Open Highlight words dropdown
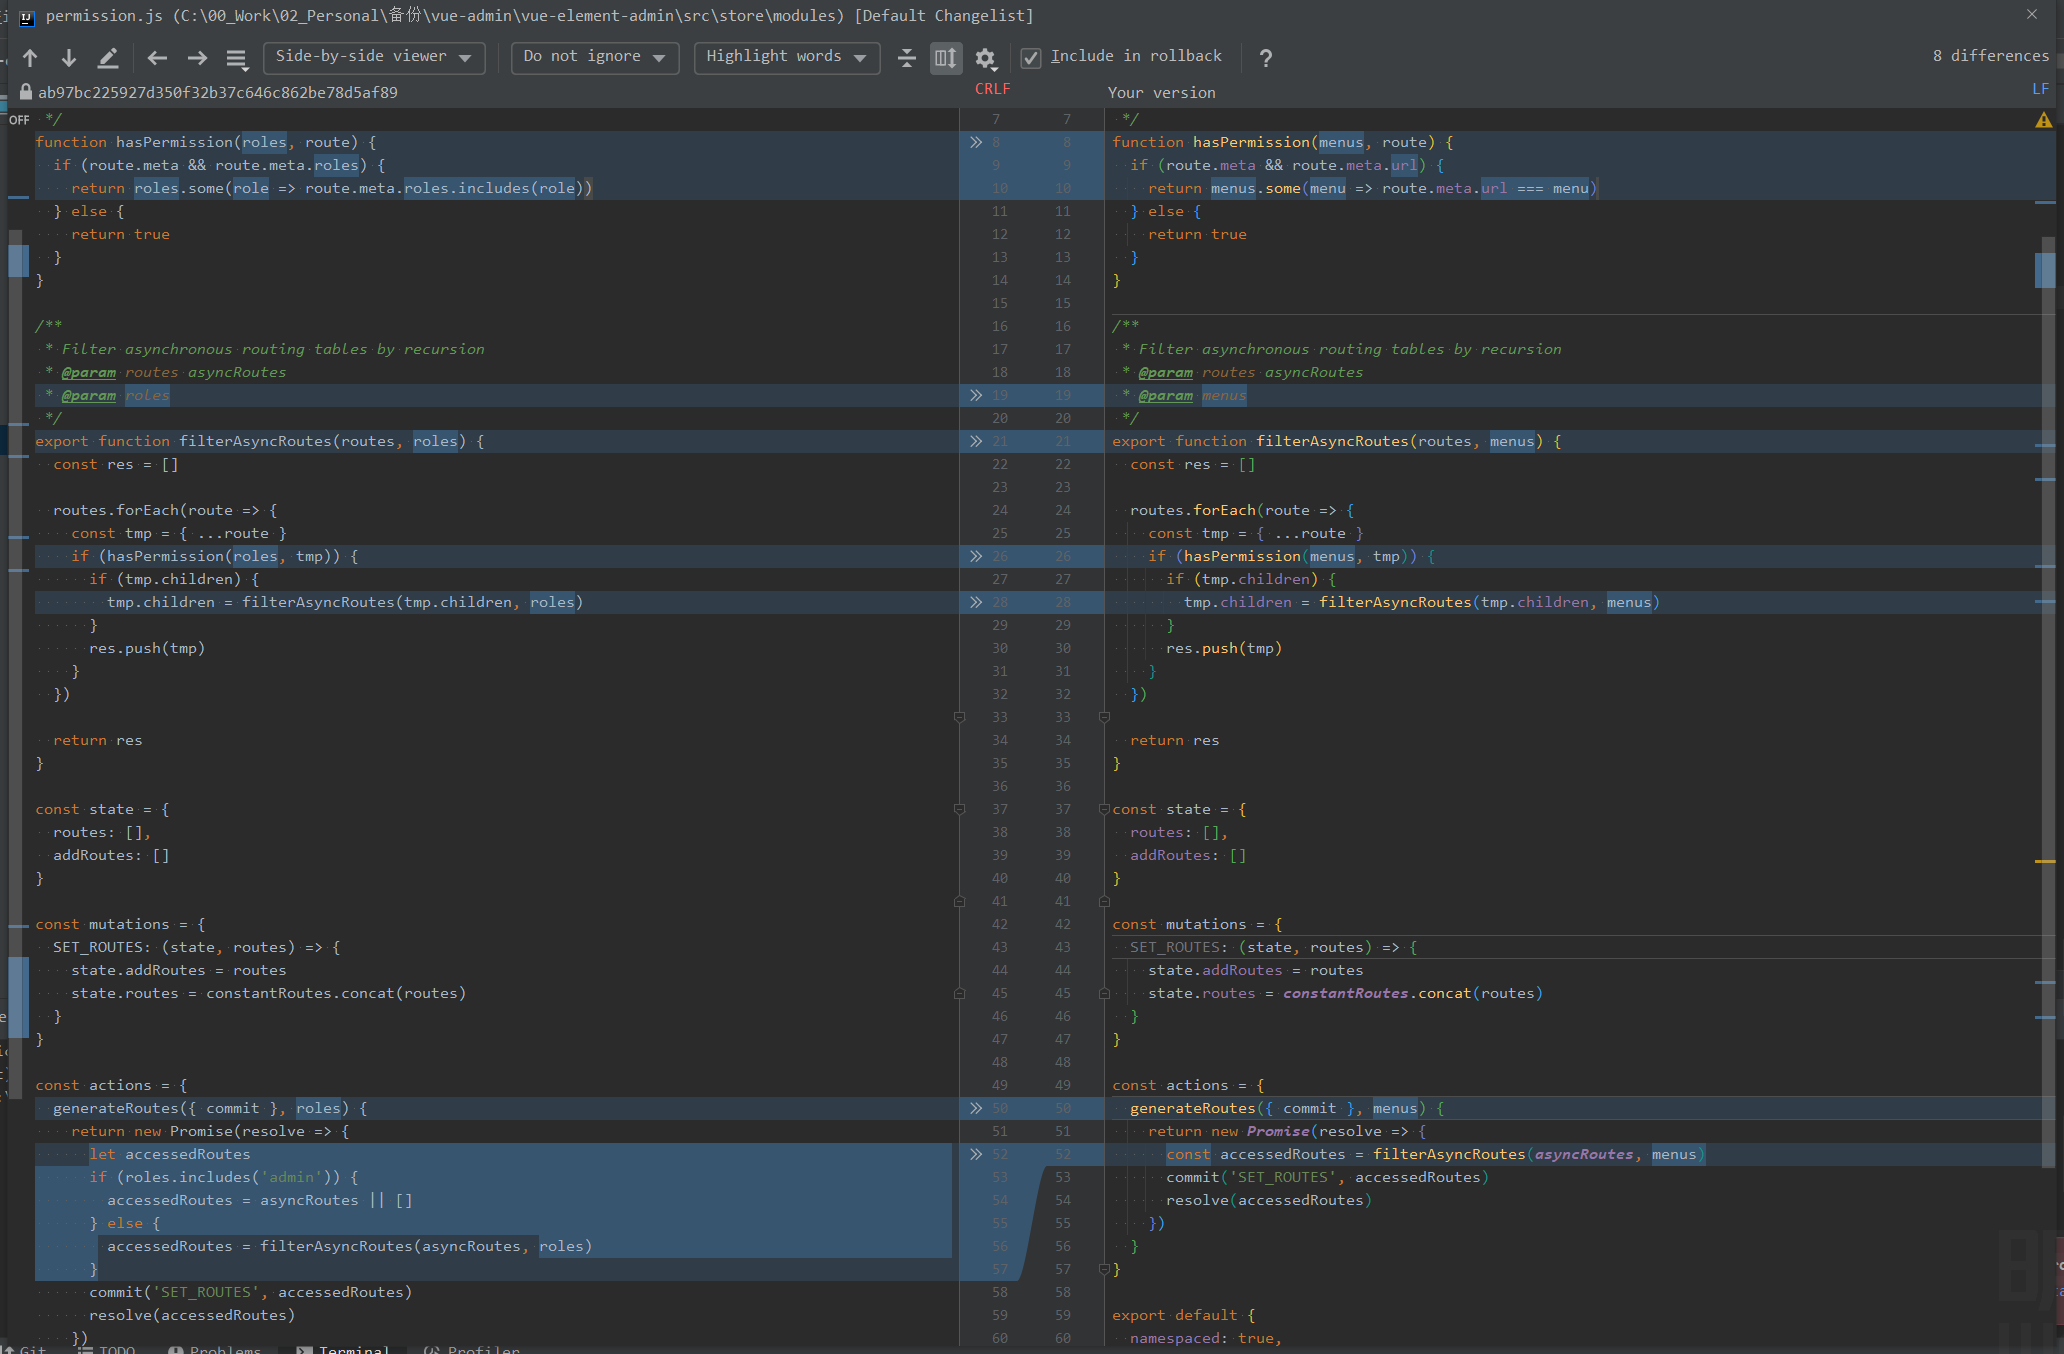 pos(786,57)
